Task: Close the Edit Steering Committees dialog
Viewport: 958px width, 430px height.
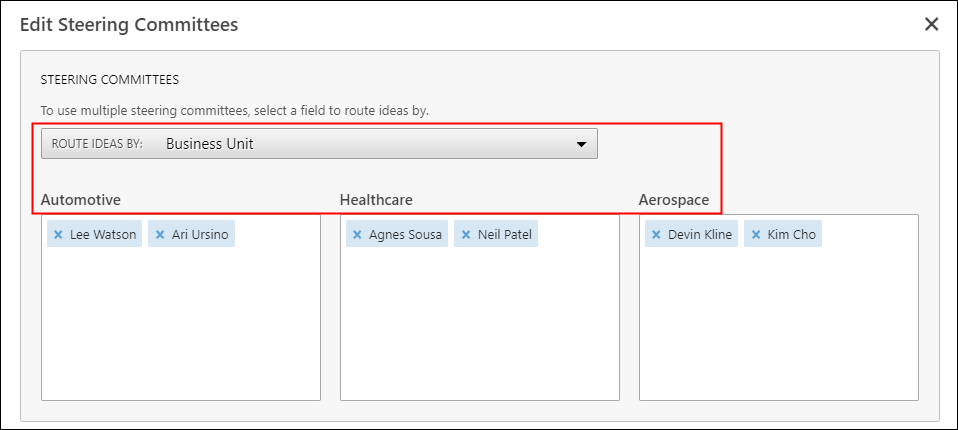Action: (x=931, y=24)
